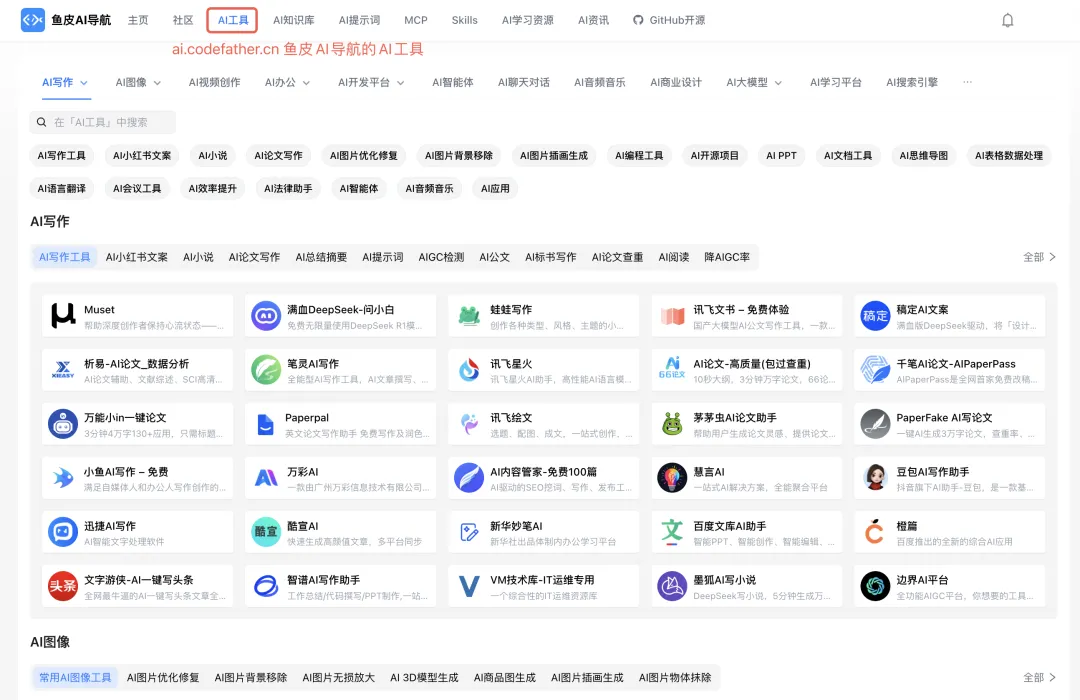Click the 茅茅虫AI论文助手 icon
This screenshot has width=1080, height=700.
click(672, 424)
